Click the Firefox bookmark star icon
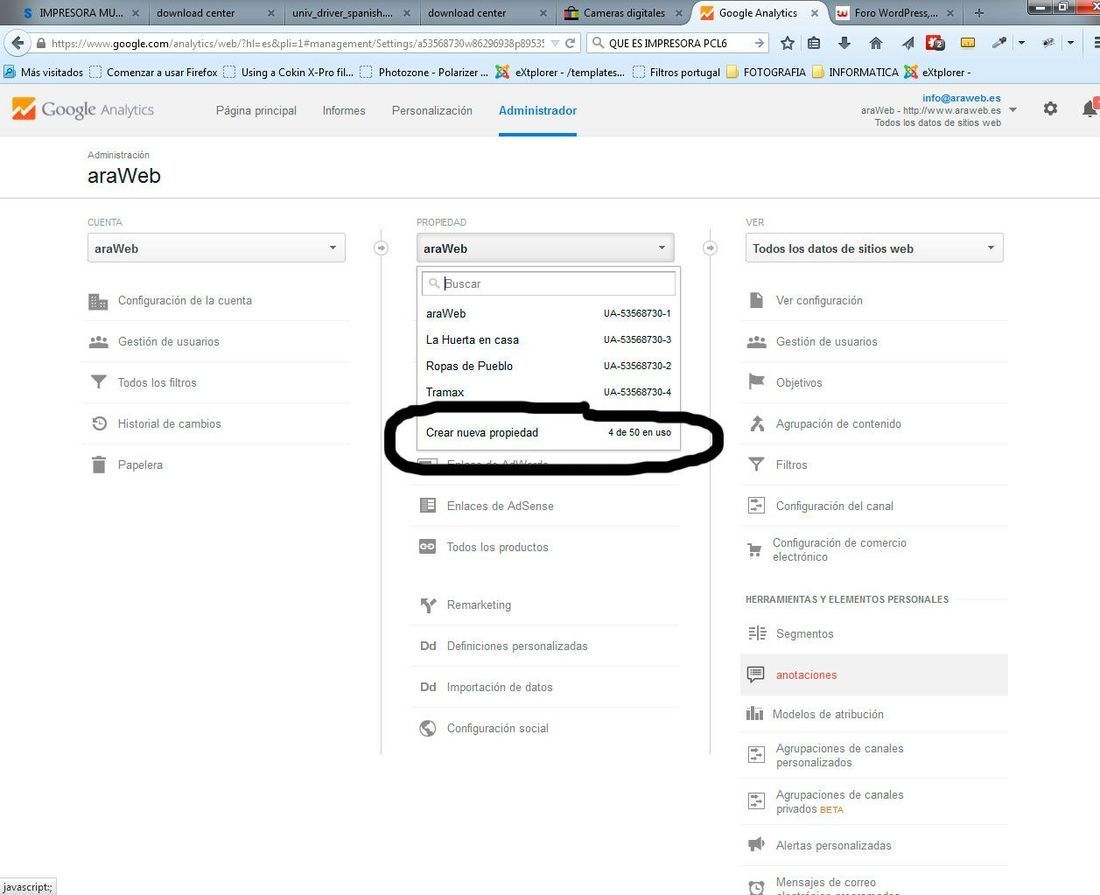 (787, 43)
